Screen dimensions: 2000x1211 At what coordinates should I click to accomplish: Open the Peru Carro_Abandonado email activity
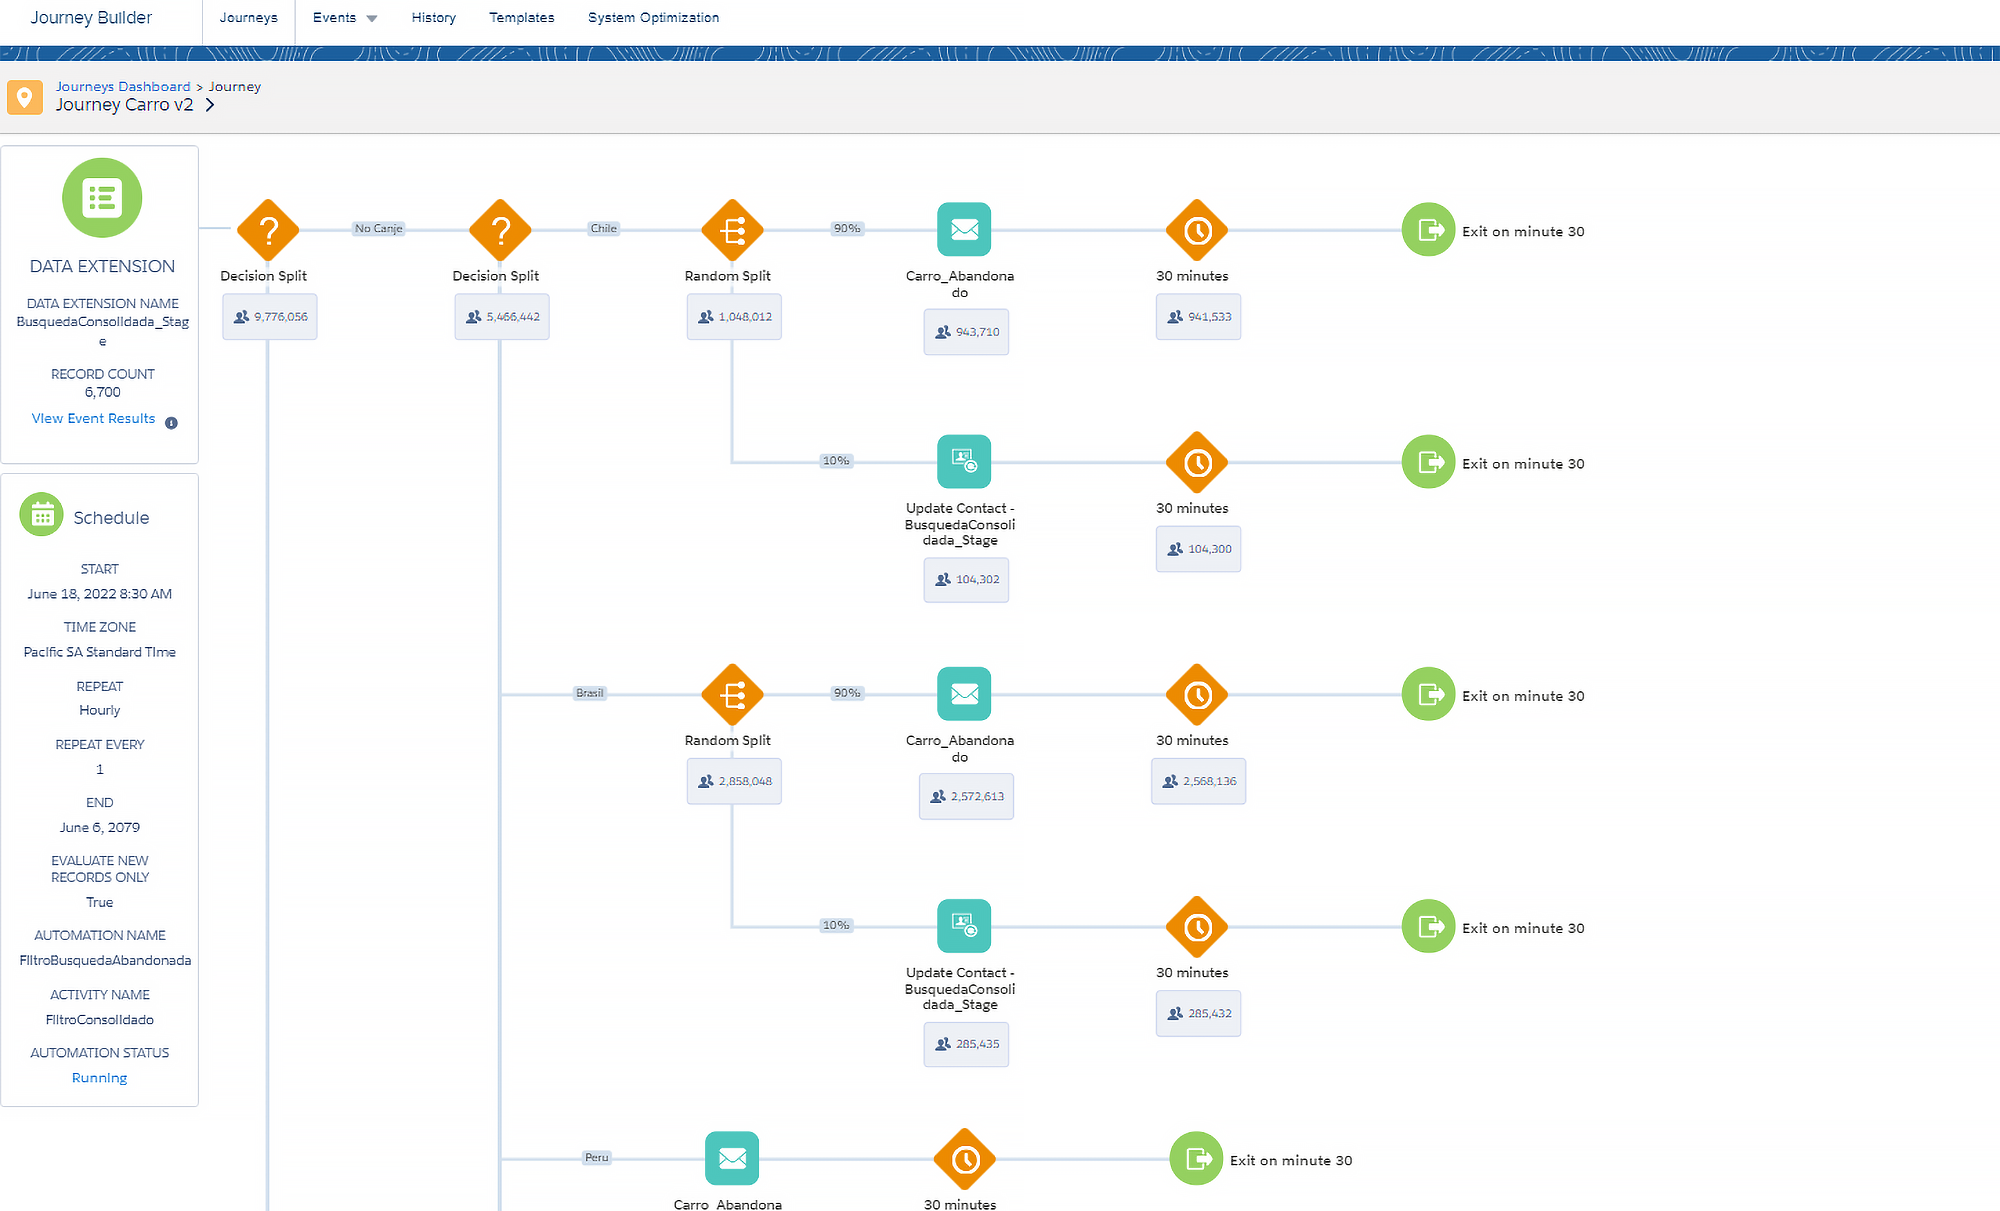tap(732, 1158)
